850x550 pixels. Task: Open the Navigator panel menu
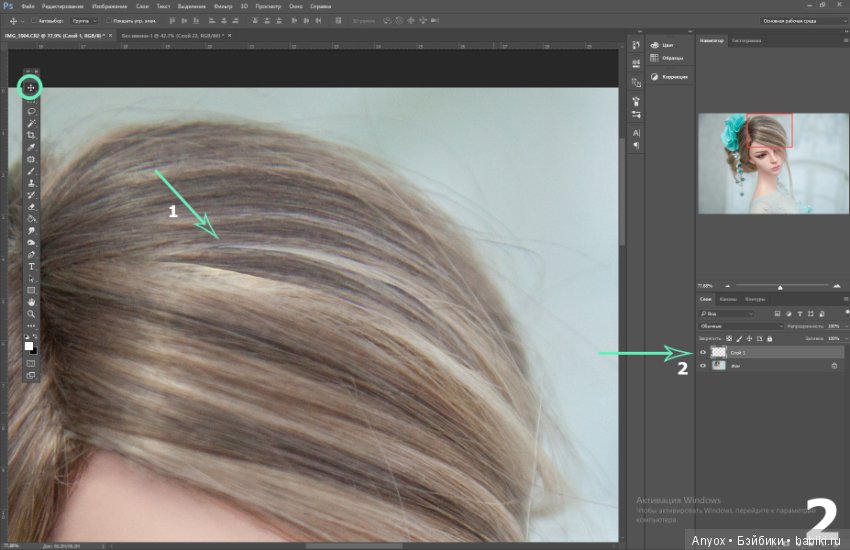tap(846, 41)
